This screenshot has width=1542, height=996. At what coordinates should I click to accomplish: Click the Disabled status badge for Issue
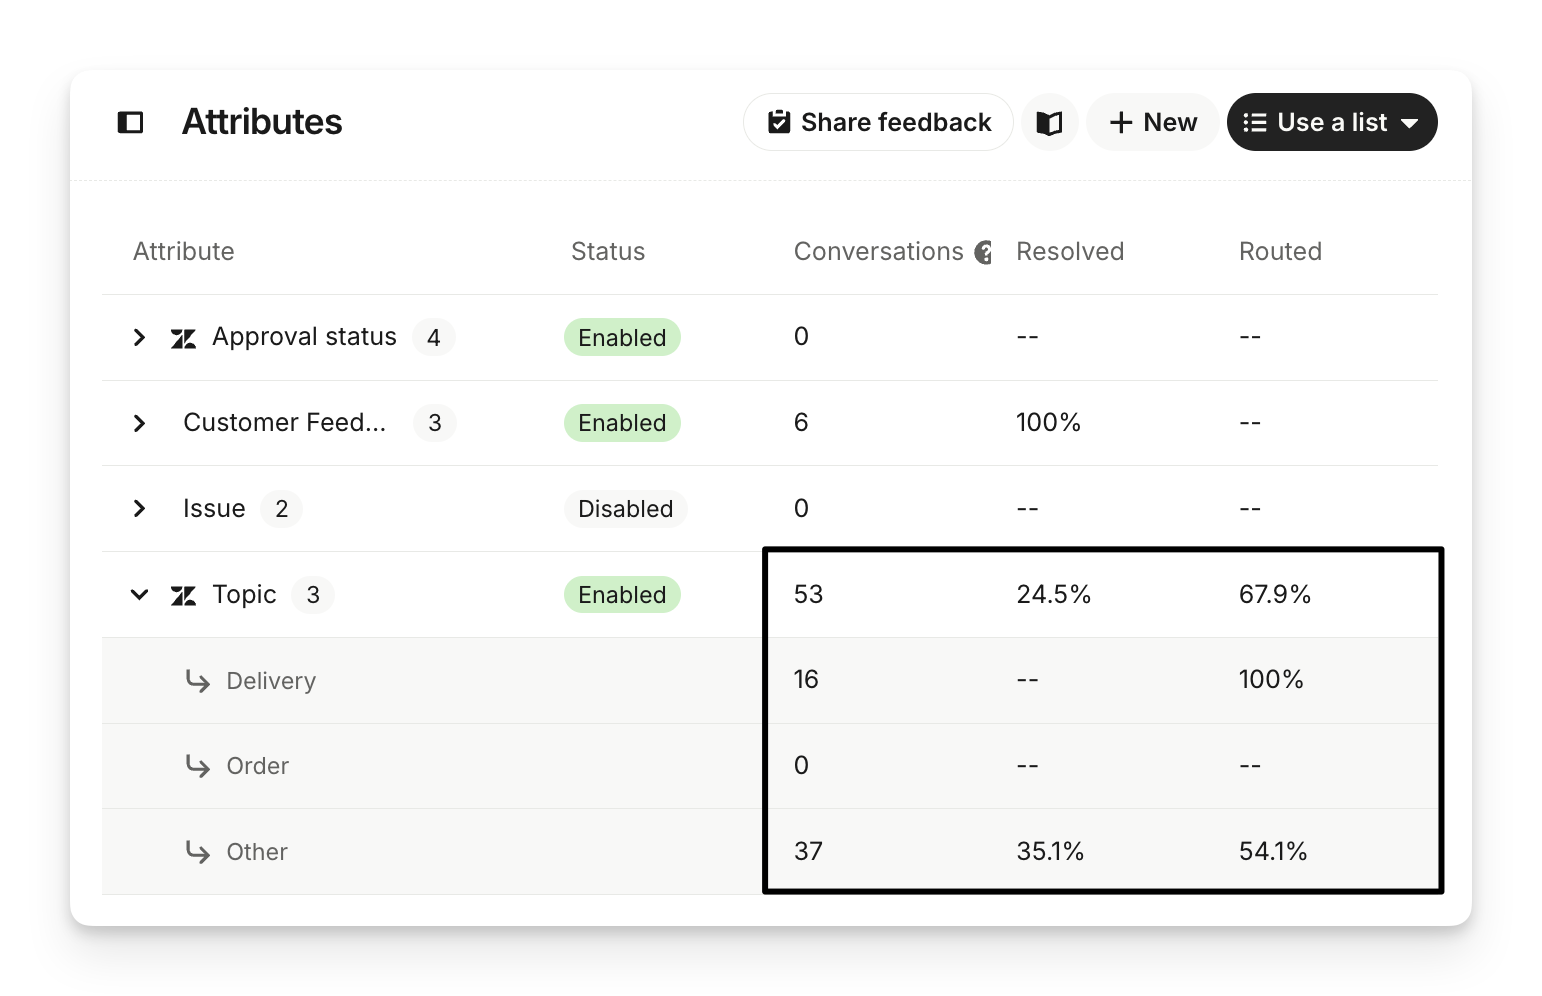[625, 509]
